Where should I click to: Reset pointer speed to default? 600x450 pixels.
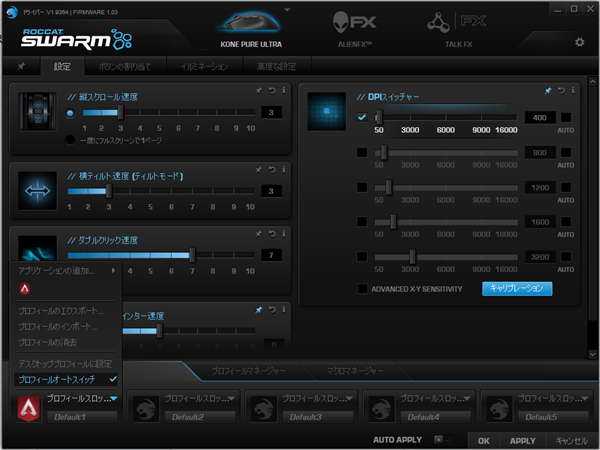pyautogui.click(x=272, y=310)
